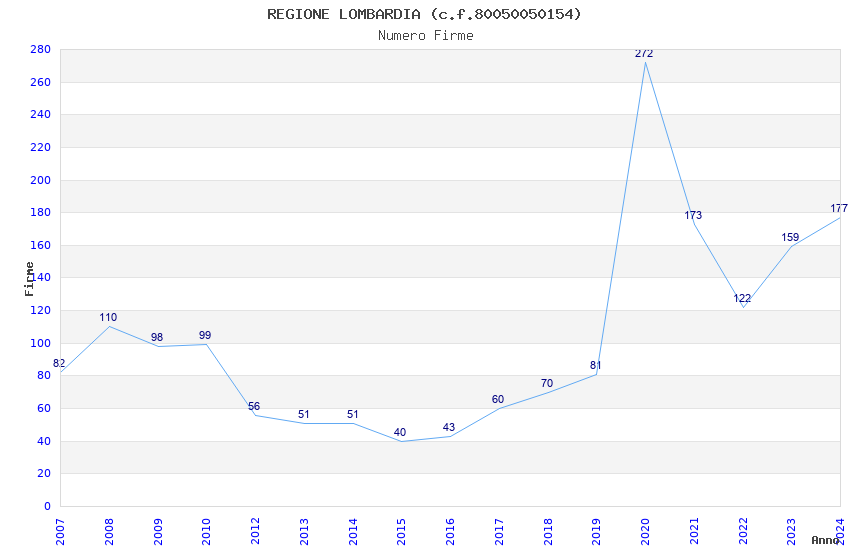Click the y-axis tick label 260
This screenshot has width=850, height=550.
tap(41, 82)
